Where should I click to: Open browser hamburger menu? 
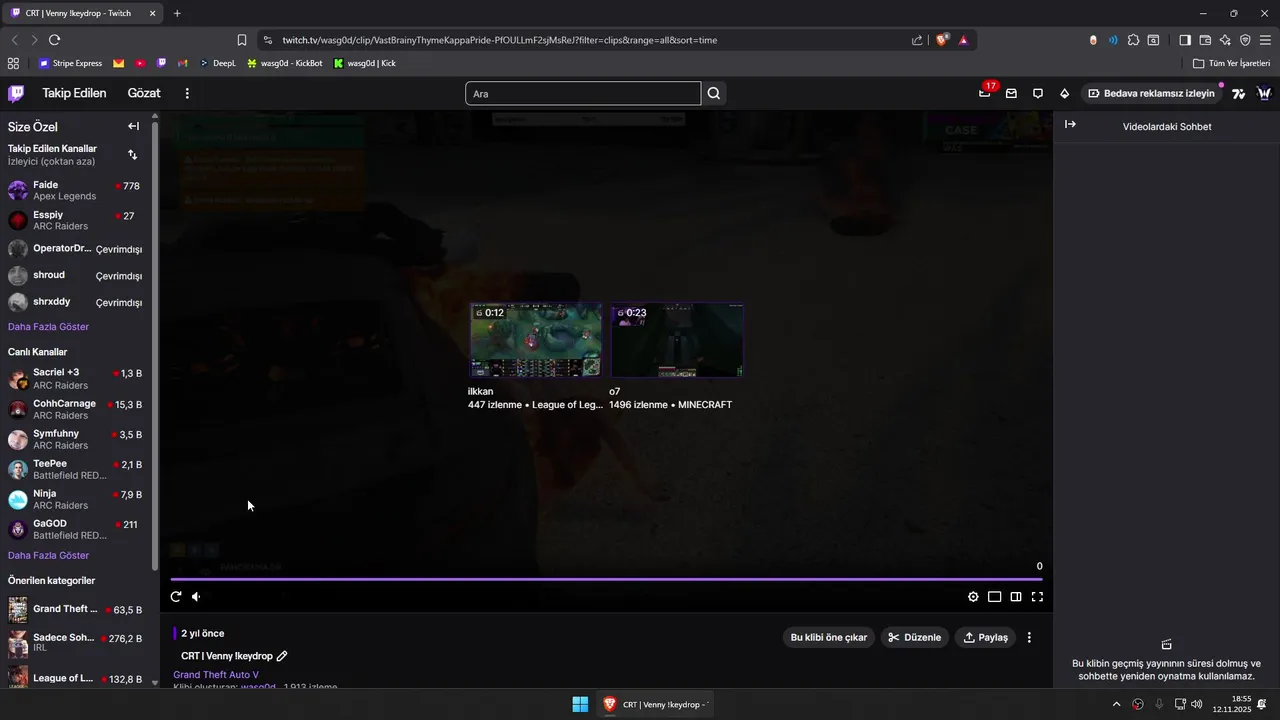pyautogui.click(x=1265, y=40)
